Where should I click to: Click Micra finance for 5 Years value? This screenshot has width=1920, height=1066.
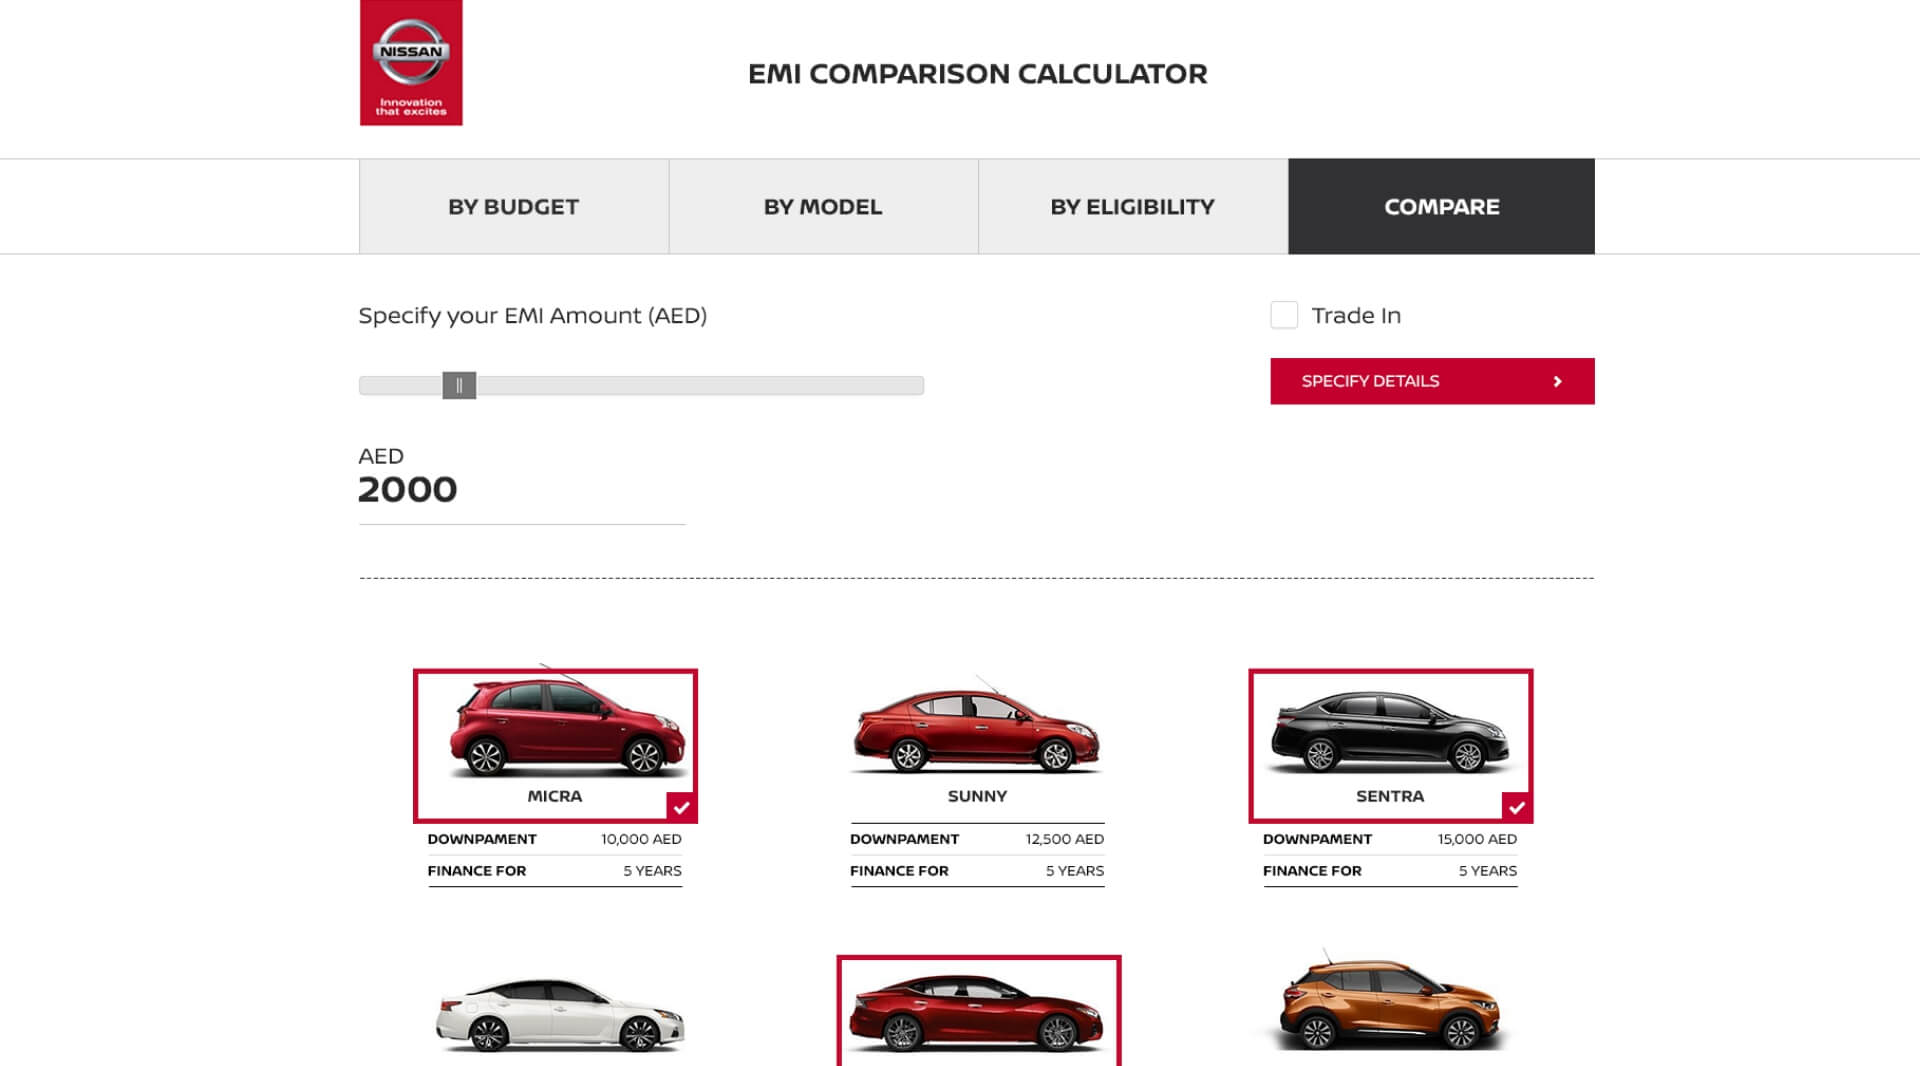(x=652, y=871)
